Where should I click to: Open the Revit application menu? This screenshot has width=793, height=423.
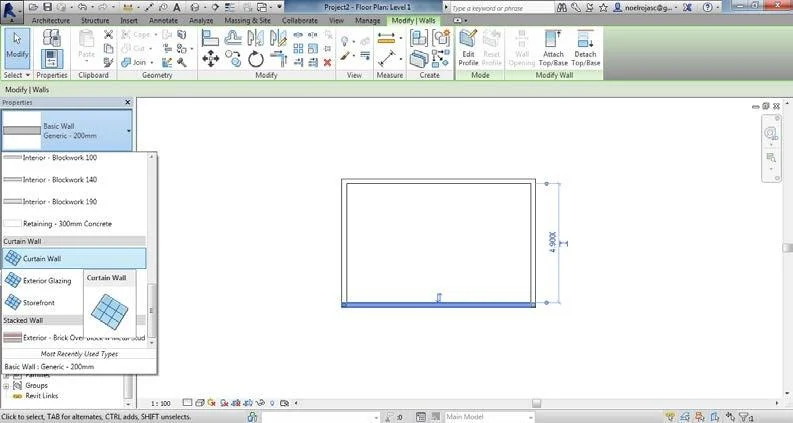[x=11, y=11]
